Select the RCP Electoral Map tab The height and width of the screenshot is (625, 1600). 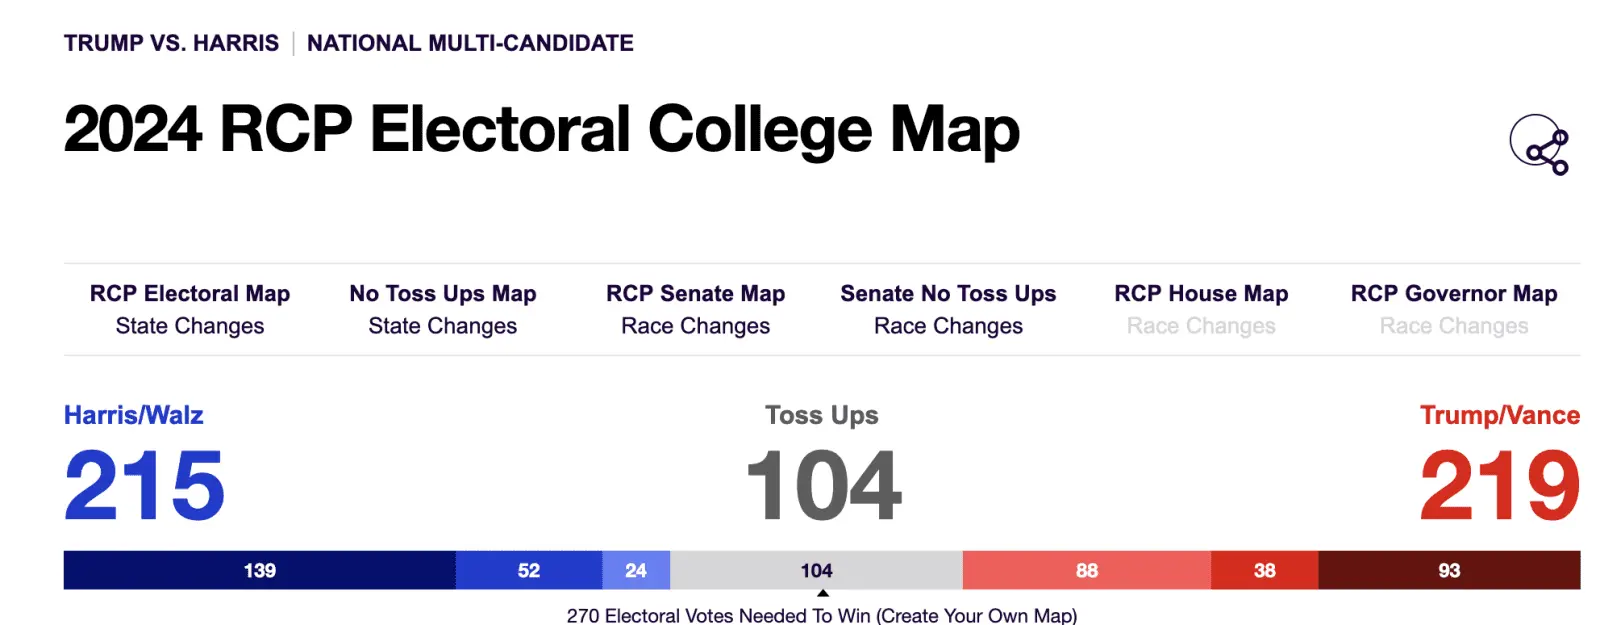click(190, 293)
